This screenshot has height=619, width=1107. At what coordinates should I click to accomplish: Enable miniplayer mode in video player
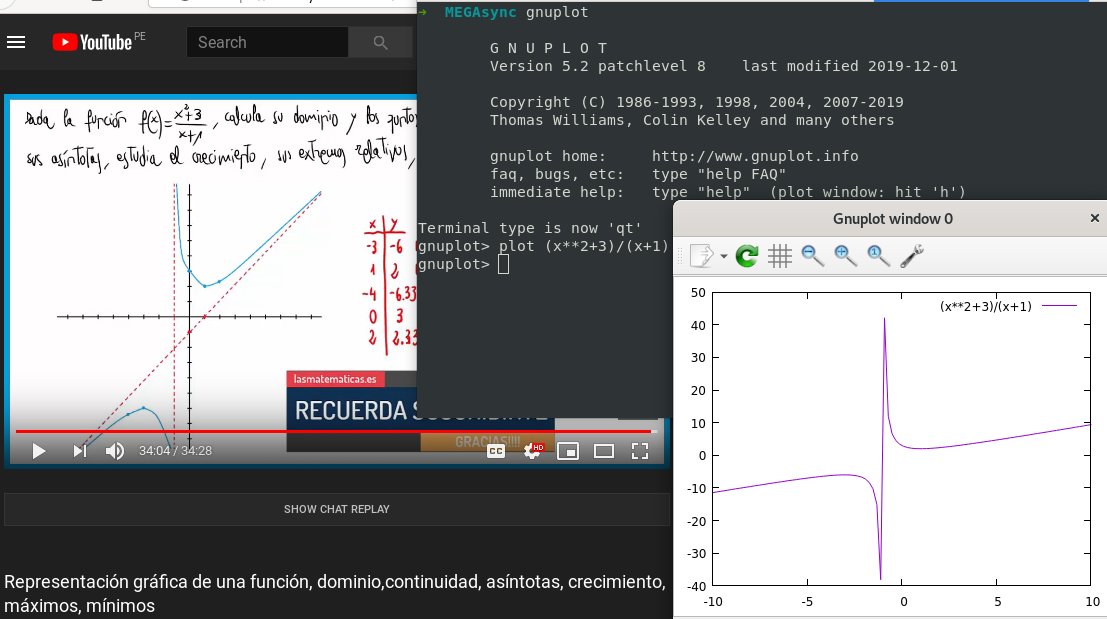click(x=568, y=451)
